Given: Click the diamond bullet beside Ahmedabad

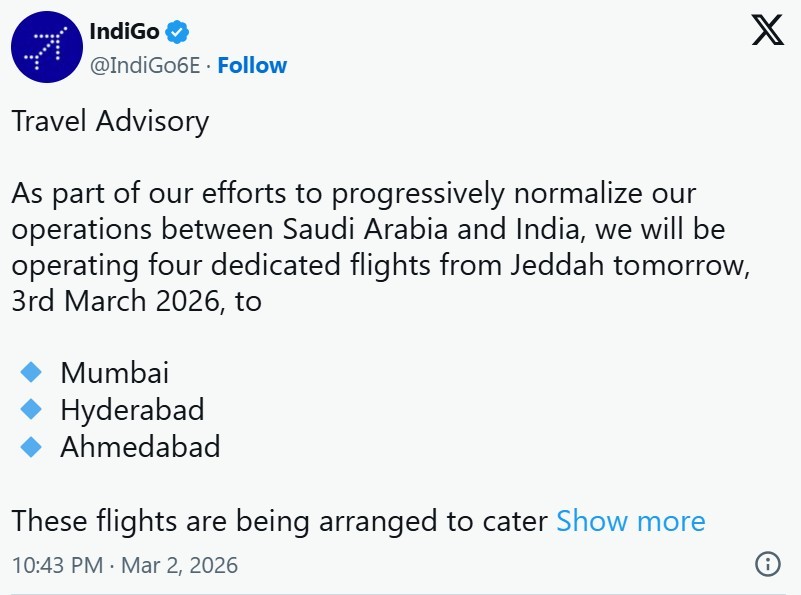Looking at the screenshot, I should (x=31, y=446).
